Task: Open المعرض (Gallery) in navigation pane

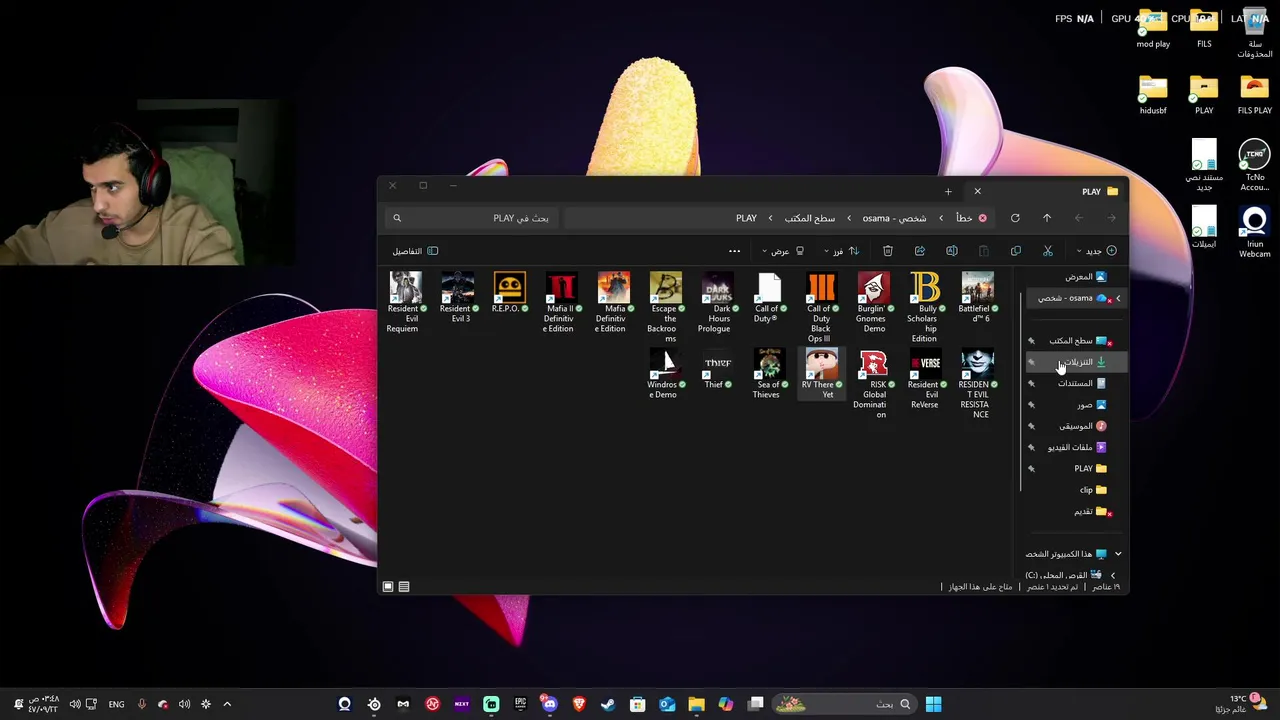Action: 1085,277
